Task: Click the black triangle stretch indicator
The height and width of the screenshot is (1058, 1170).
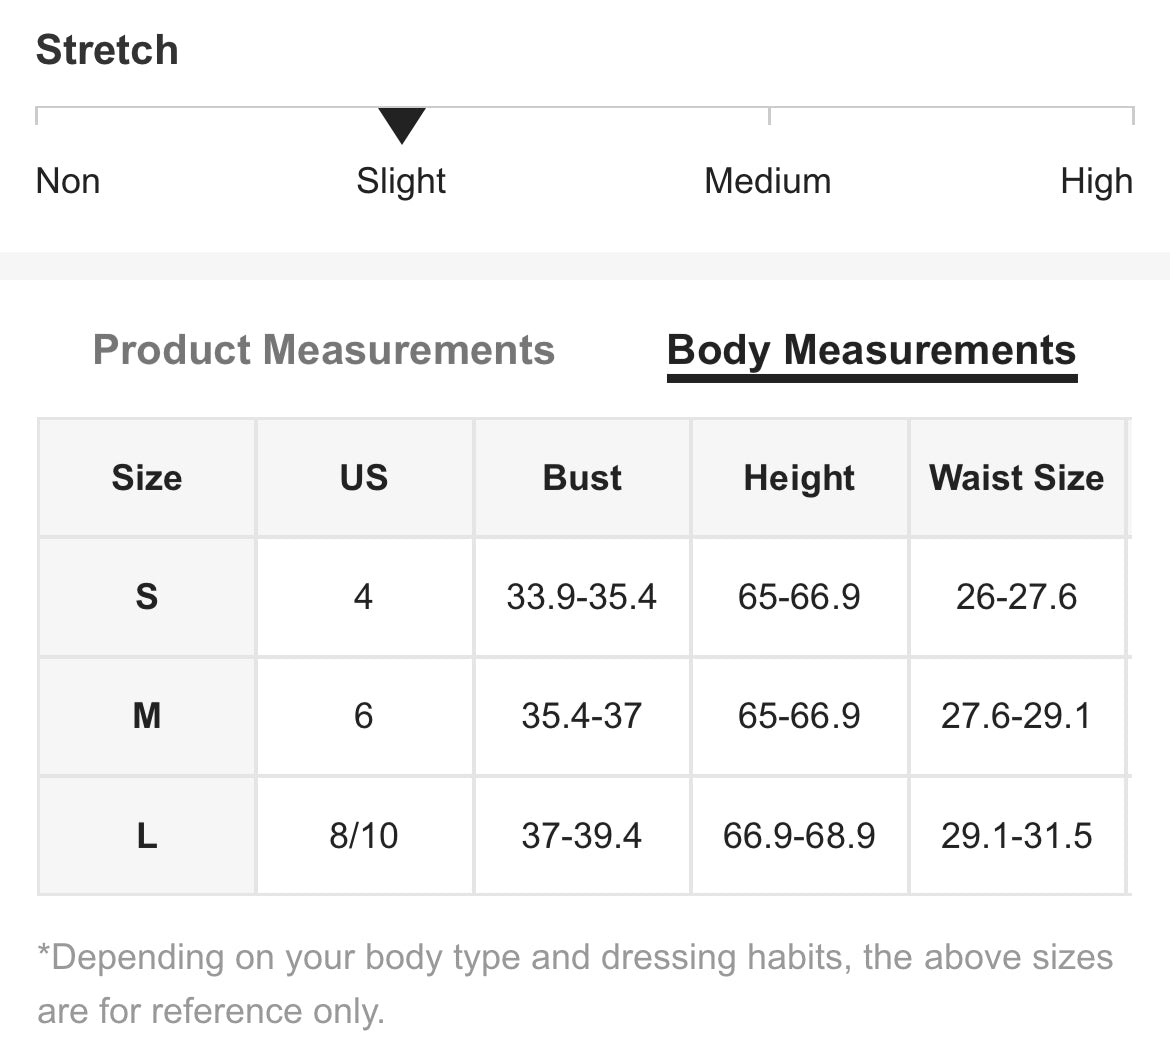Action: point(402,126)
